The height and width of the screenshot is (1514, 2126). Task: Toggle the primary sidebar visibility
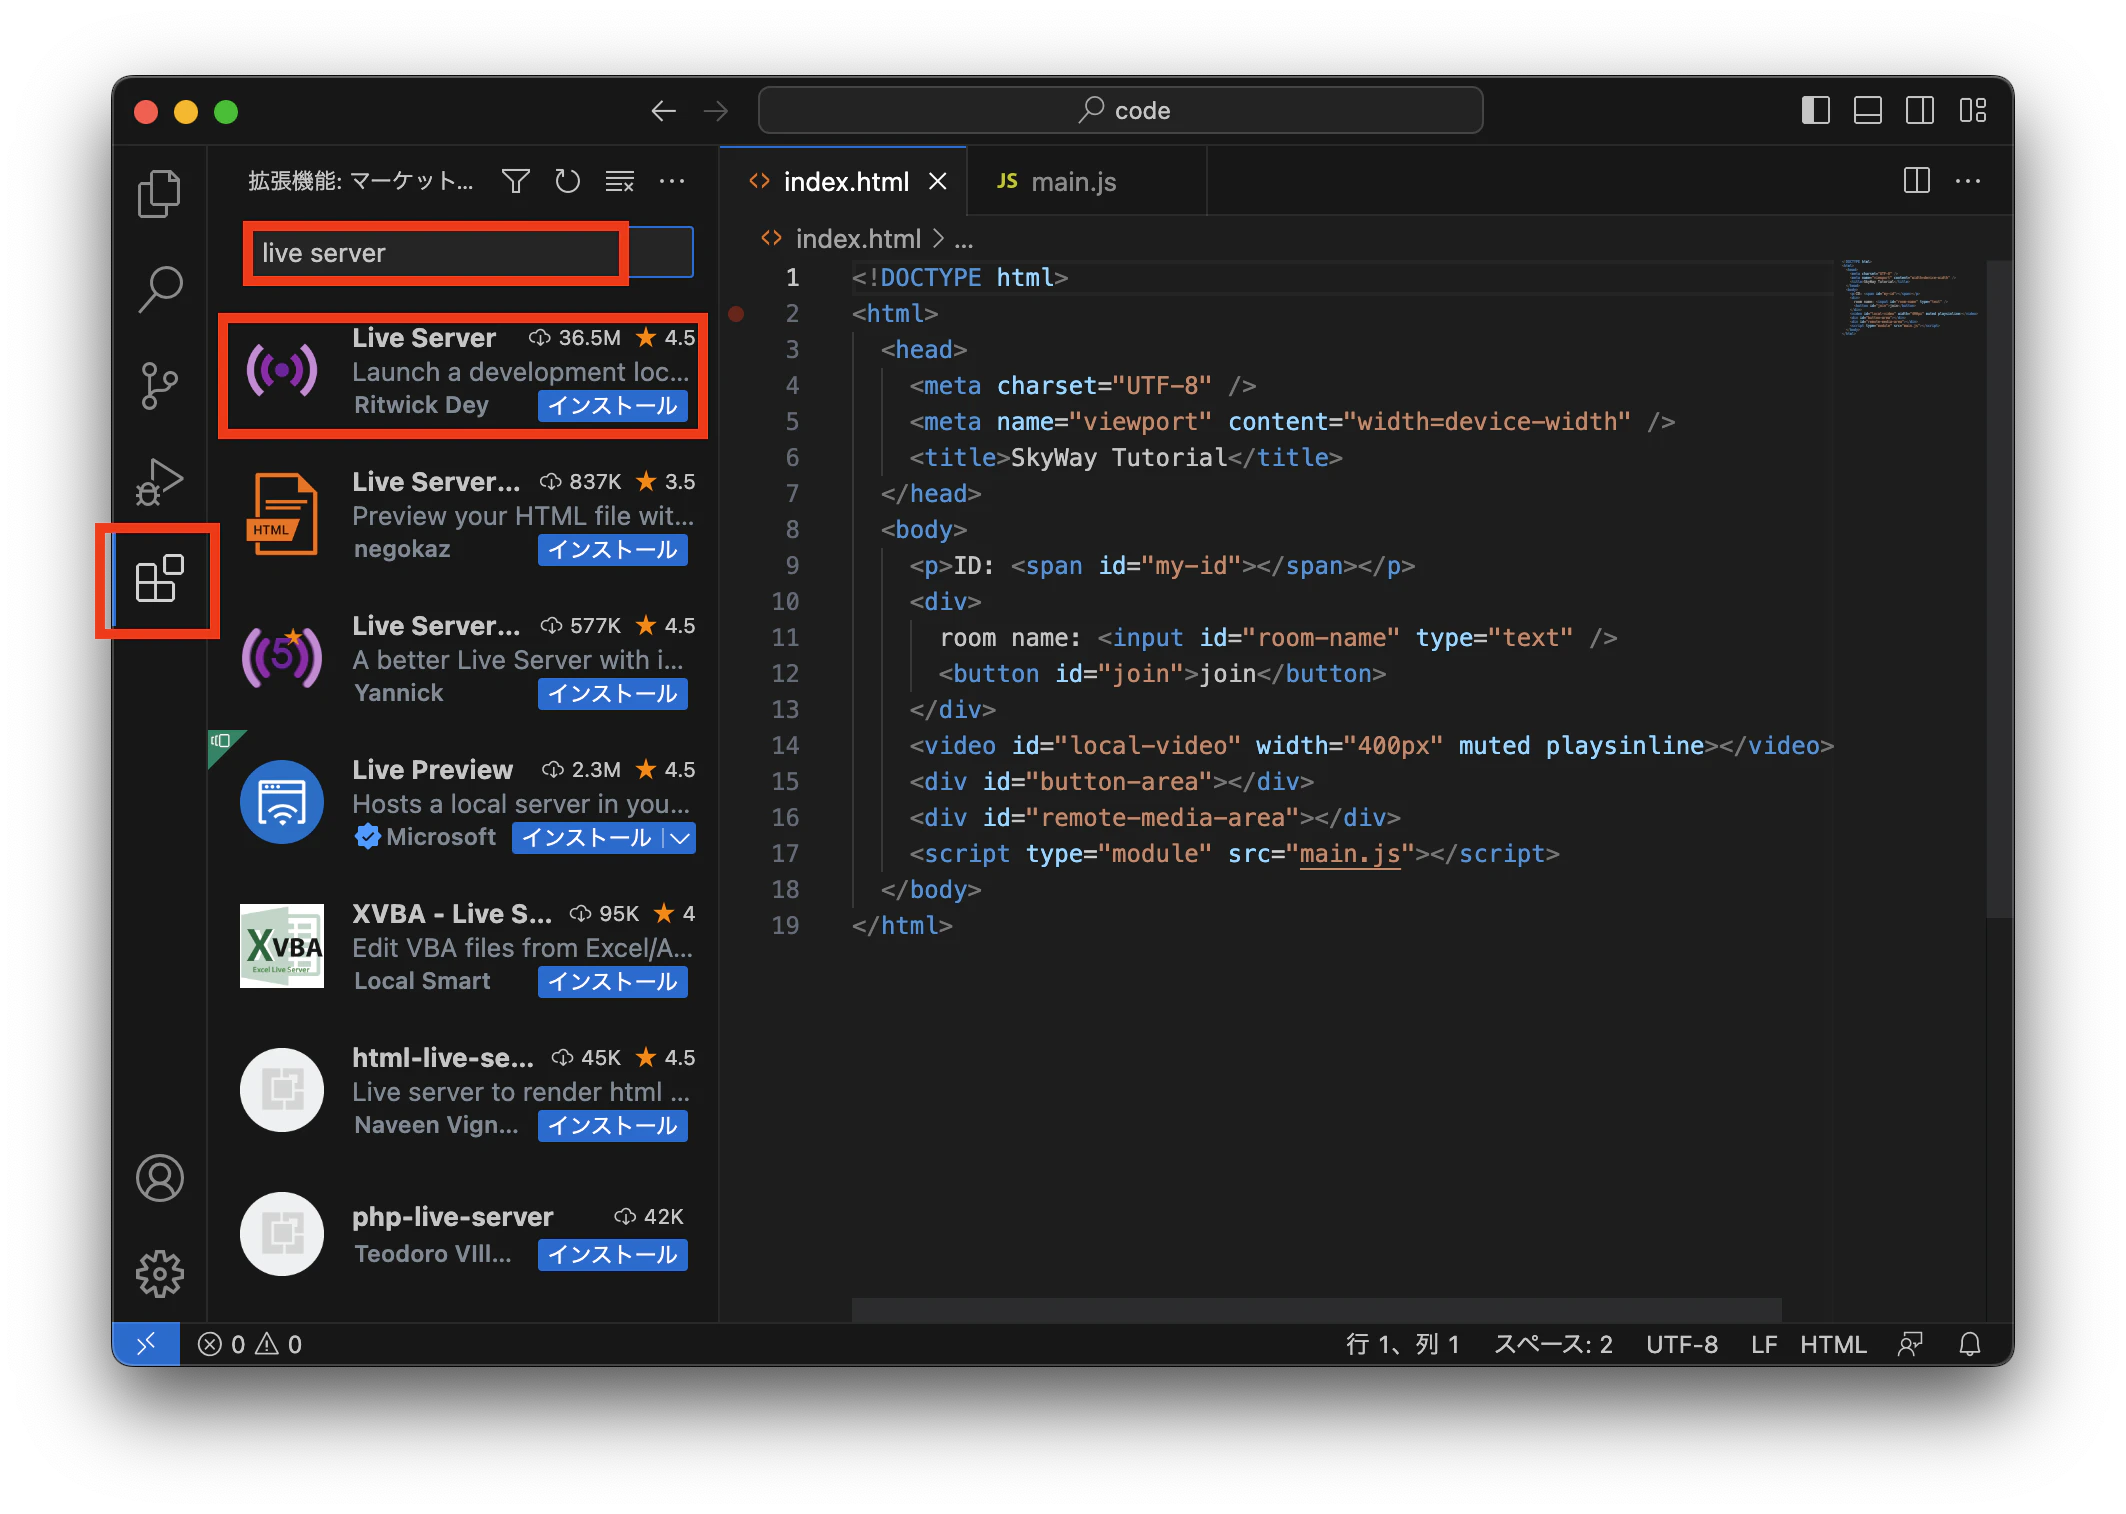(1815, 111)
